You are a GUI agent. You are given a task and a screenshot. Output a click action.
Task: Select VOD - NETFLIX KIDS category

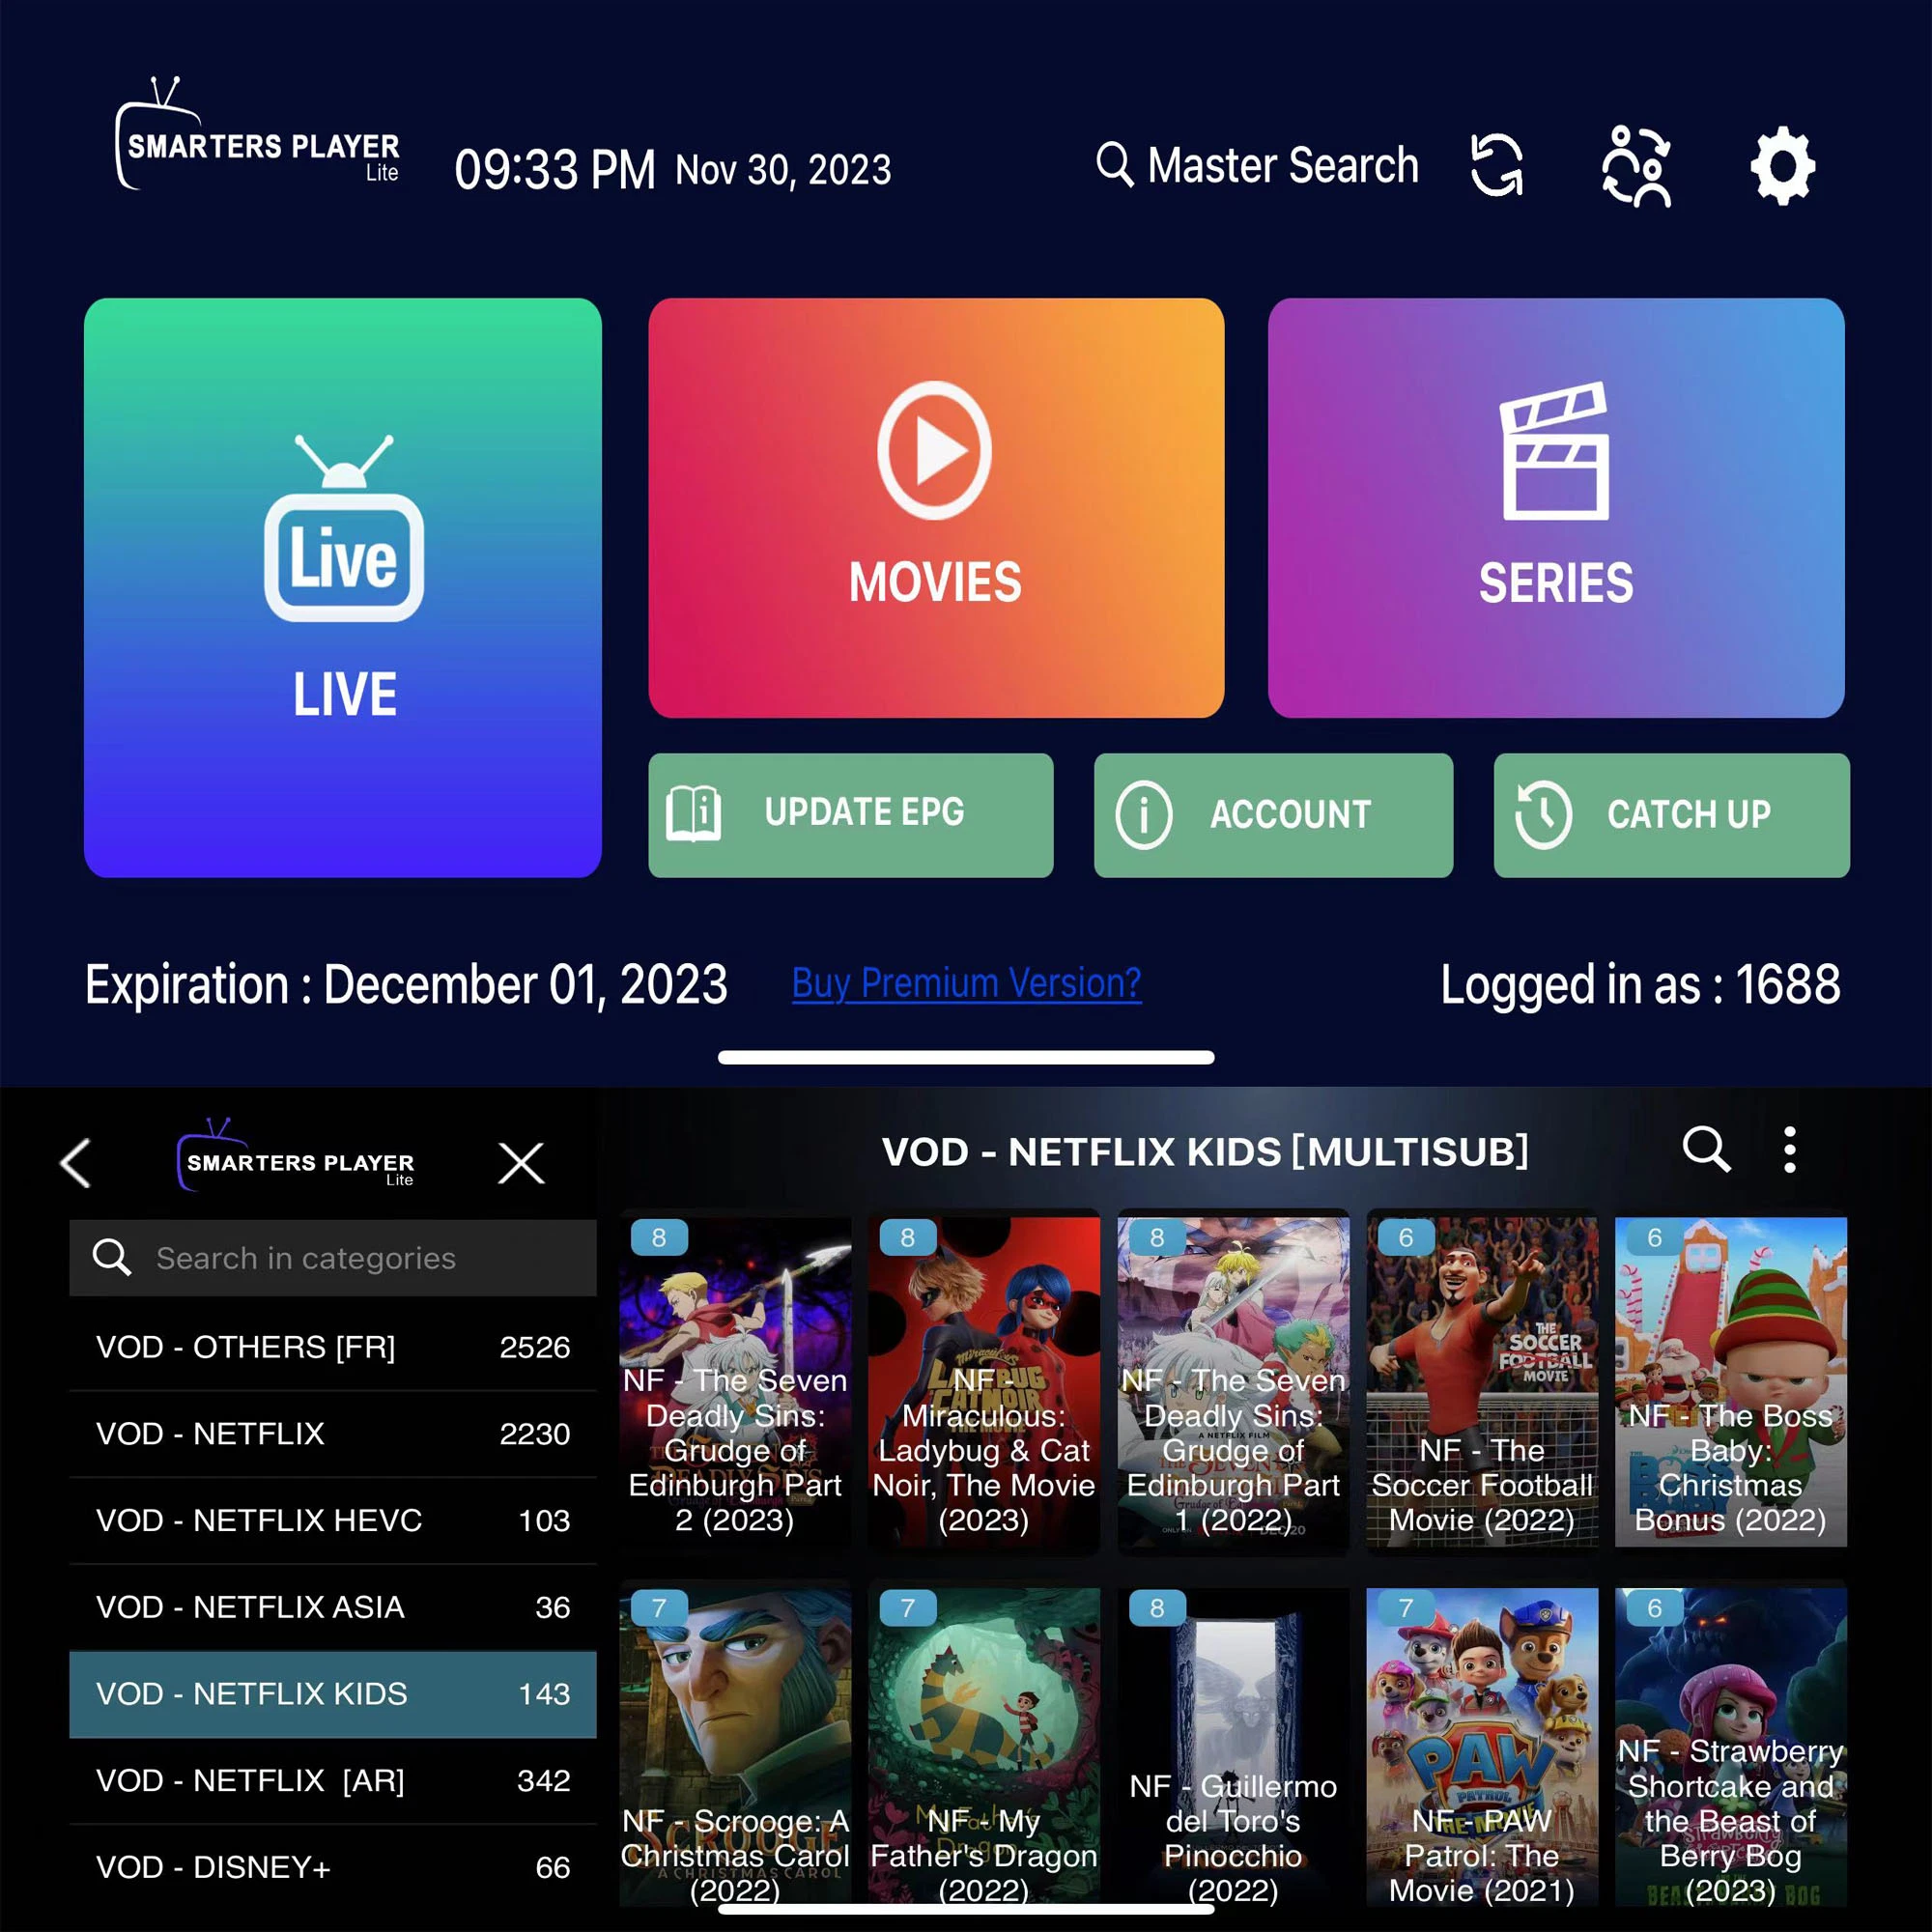[x=329, y=1691]
